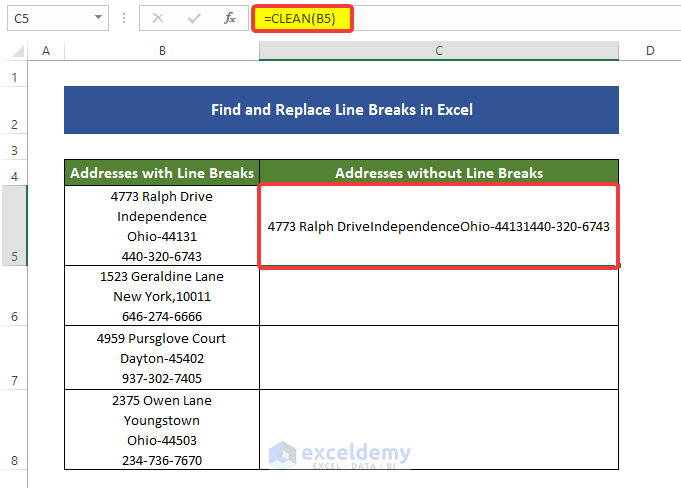Select row 7 header
This screenshot has height=488, width=681.
(14, 358)
